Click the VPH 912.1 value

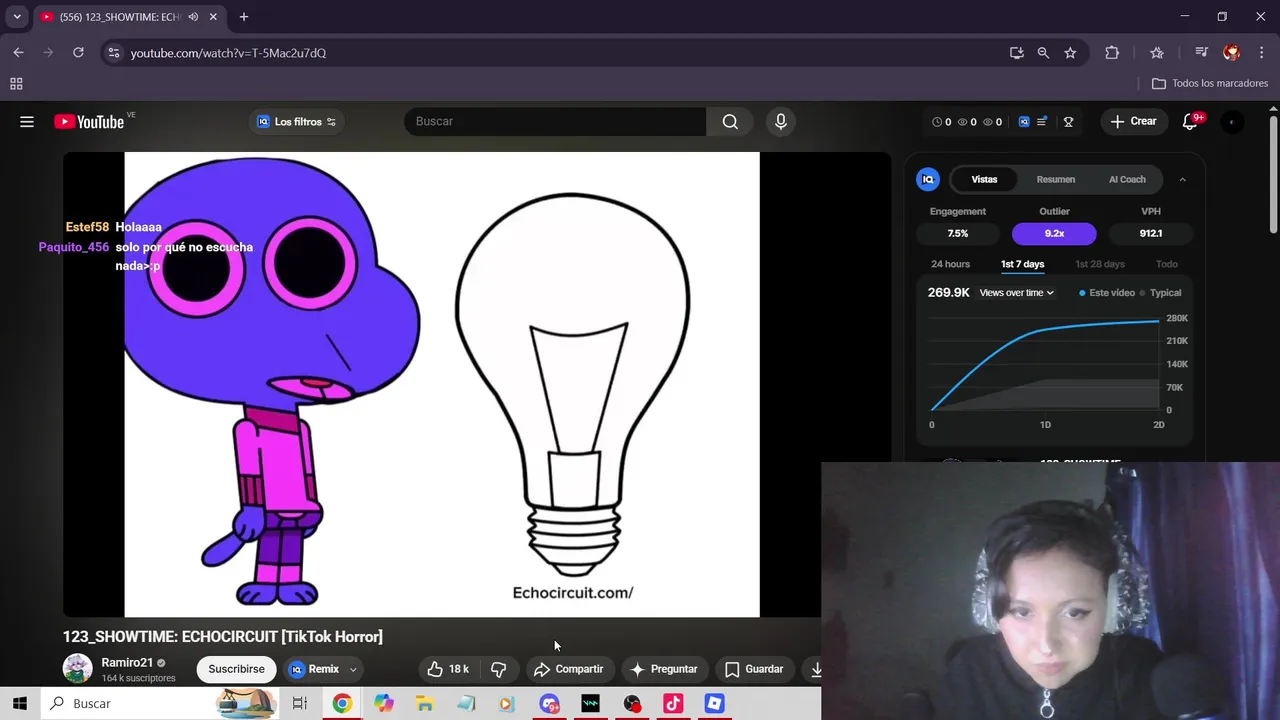[x=1151, y=233]
